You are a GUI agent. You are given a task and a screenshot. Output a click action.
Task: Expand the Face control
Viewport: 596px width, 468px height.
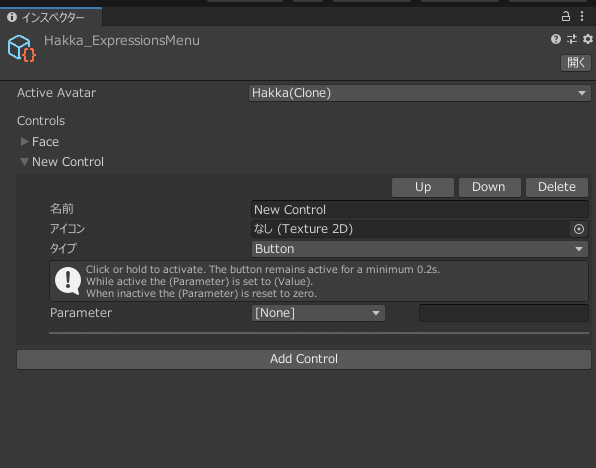pyautogui.click(x=25, y=142)
